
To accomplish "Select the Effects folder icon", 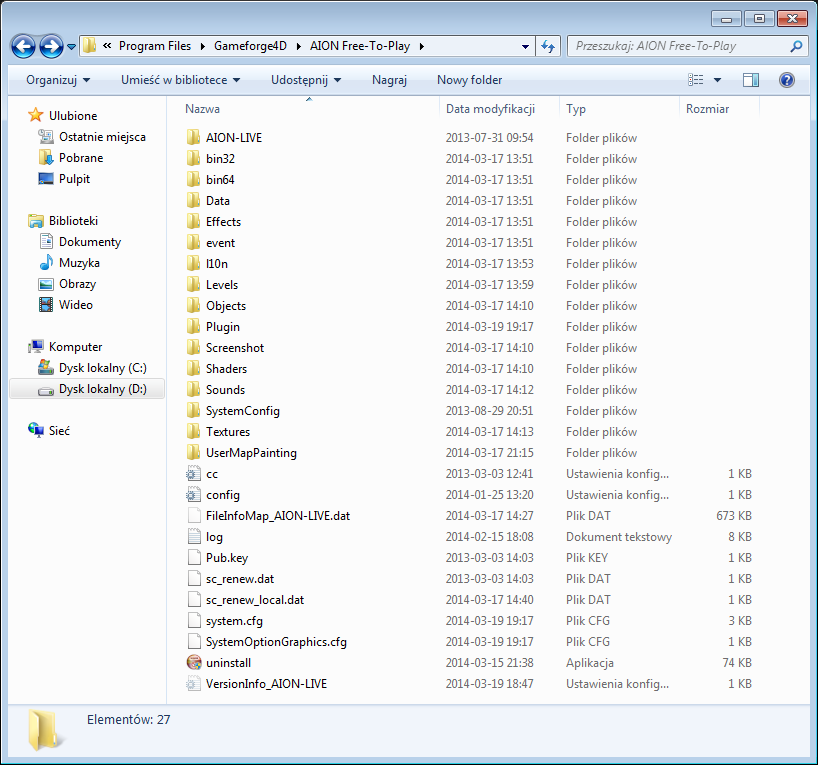I will pos(193,221).
